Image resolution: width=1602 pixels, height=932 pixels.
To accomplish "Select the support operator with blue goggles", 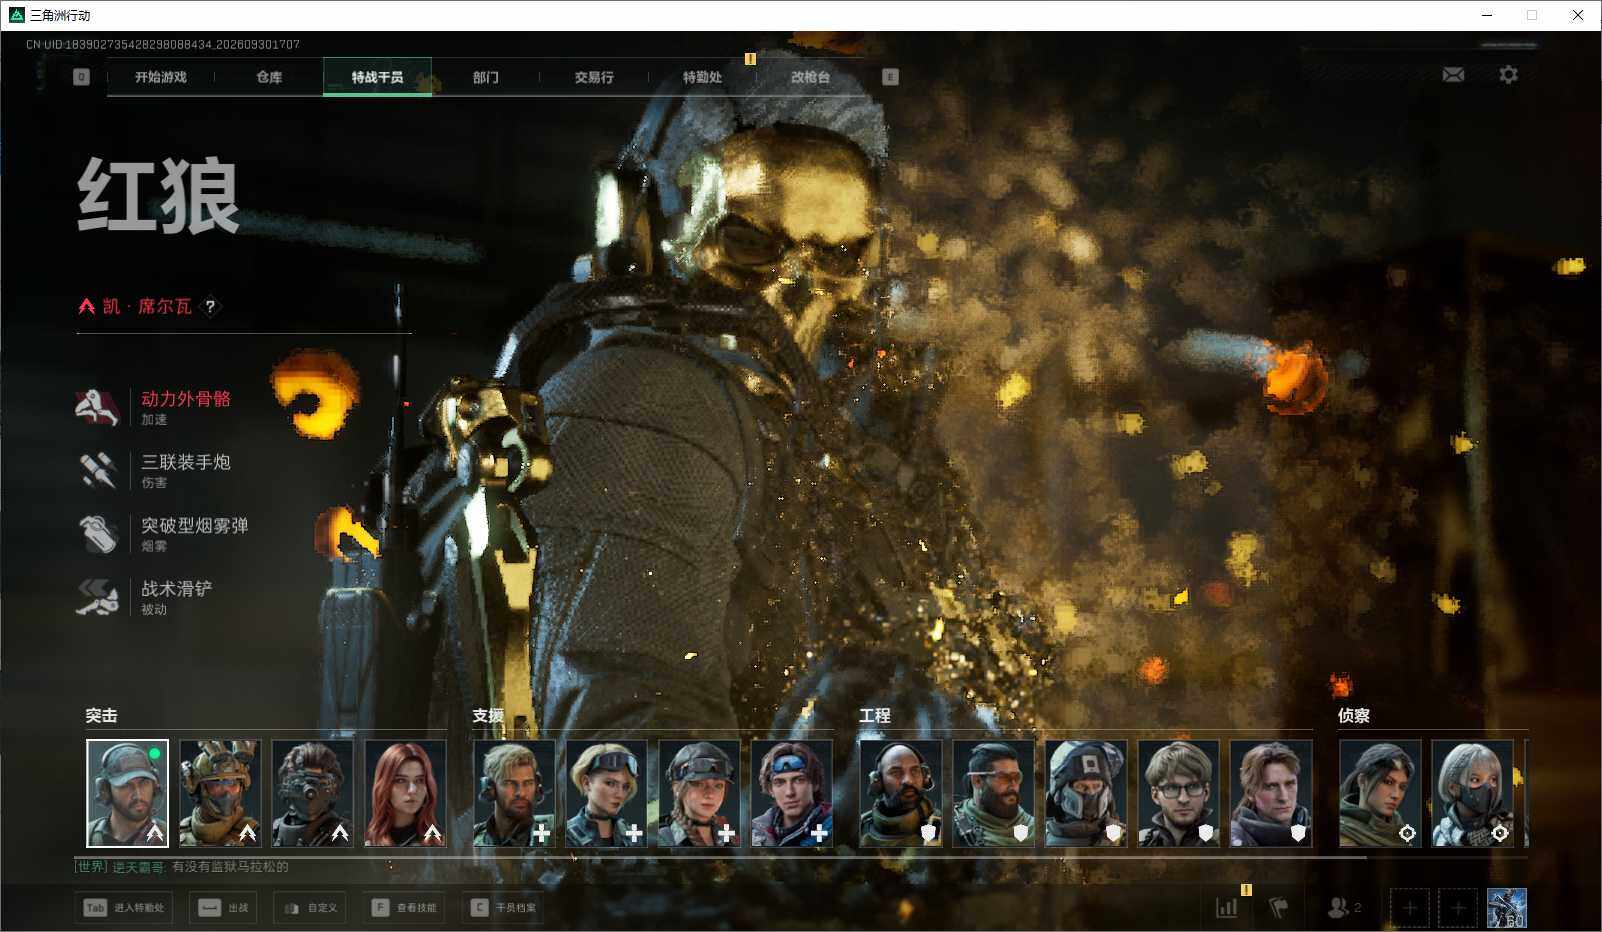I will 792,794.
